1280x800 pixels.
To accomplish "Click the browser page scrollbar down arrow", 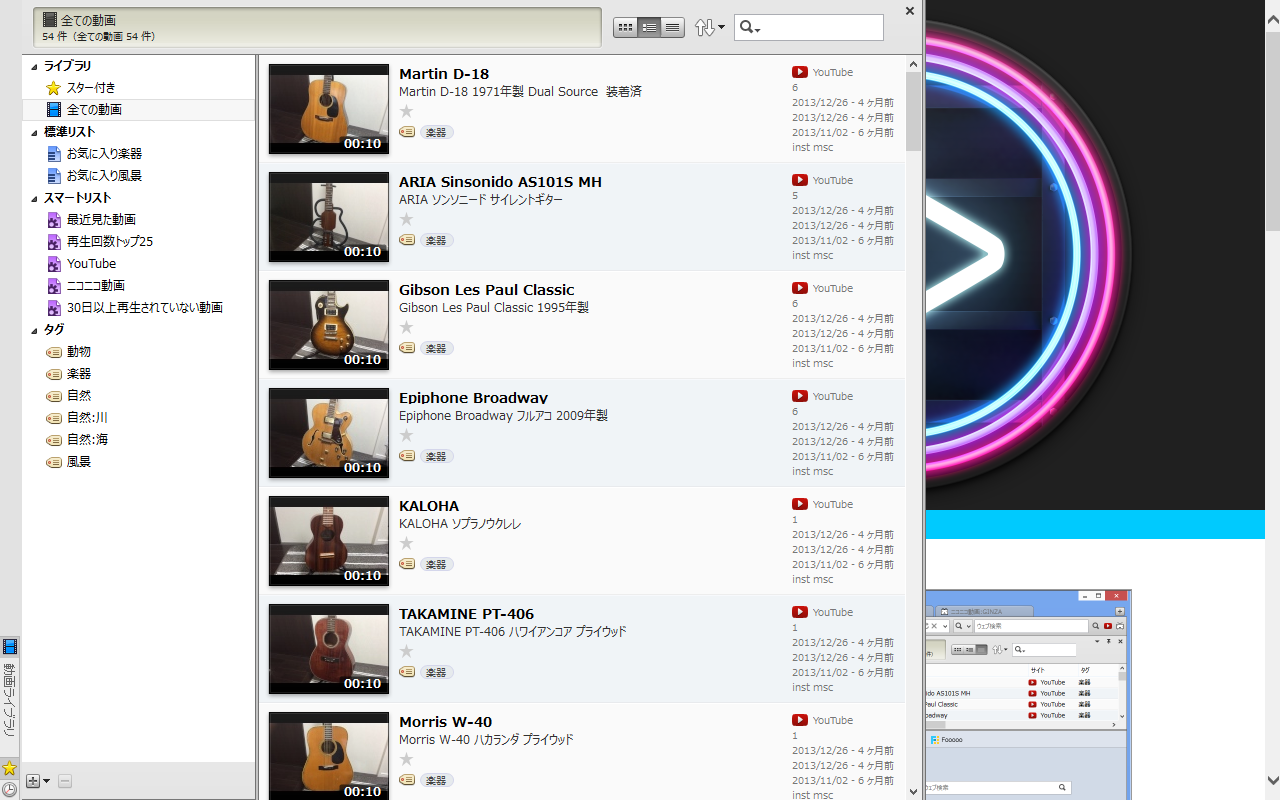I will [x=1273, y=781].
